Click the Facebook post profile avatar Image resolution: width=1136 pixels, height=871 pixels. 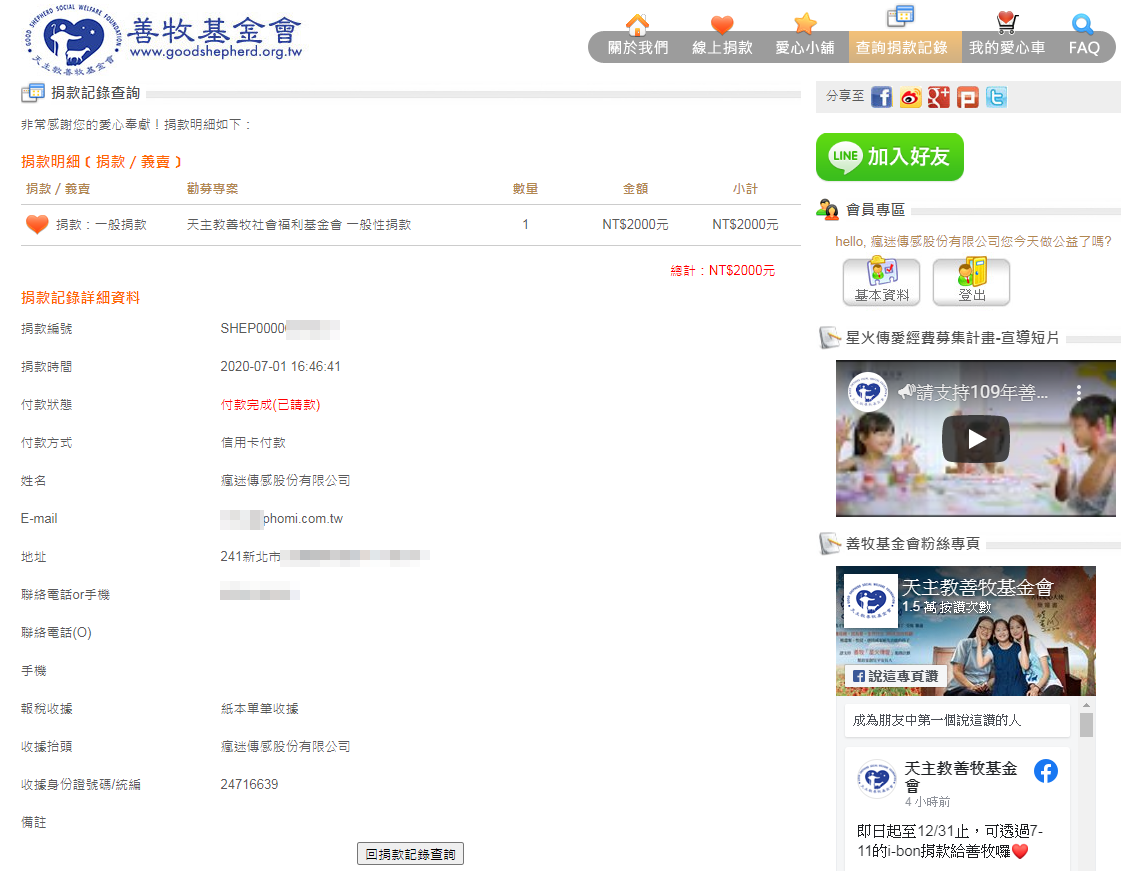(x=877, y=779)
